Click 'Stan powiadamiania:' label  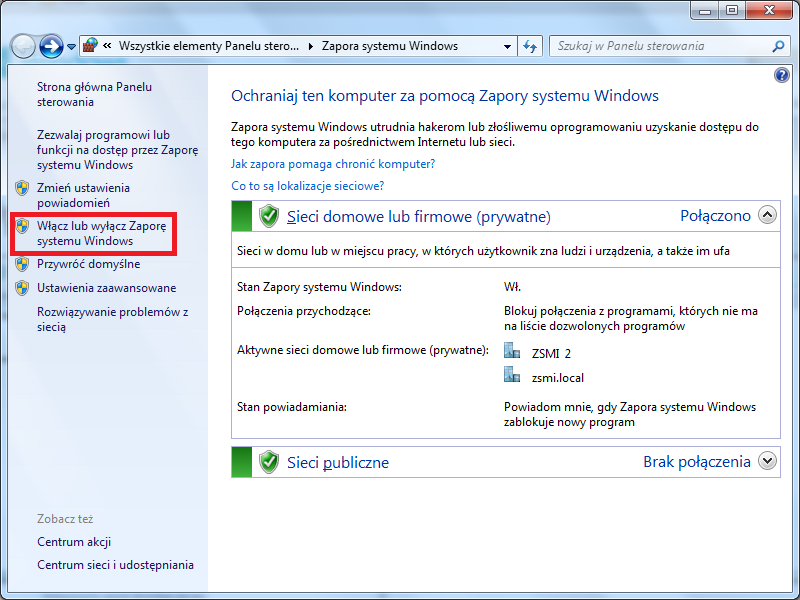292,407
